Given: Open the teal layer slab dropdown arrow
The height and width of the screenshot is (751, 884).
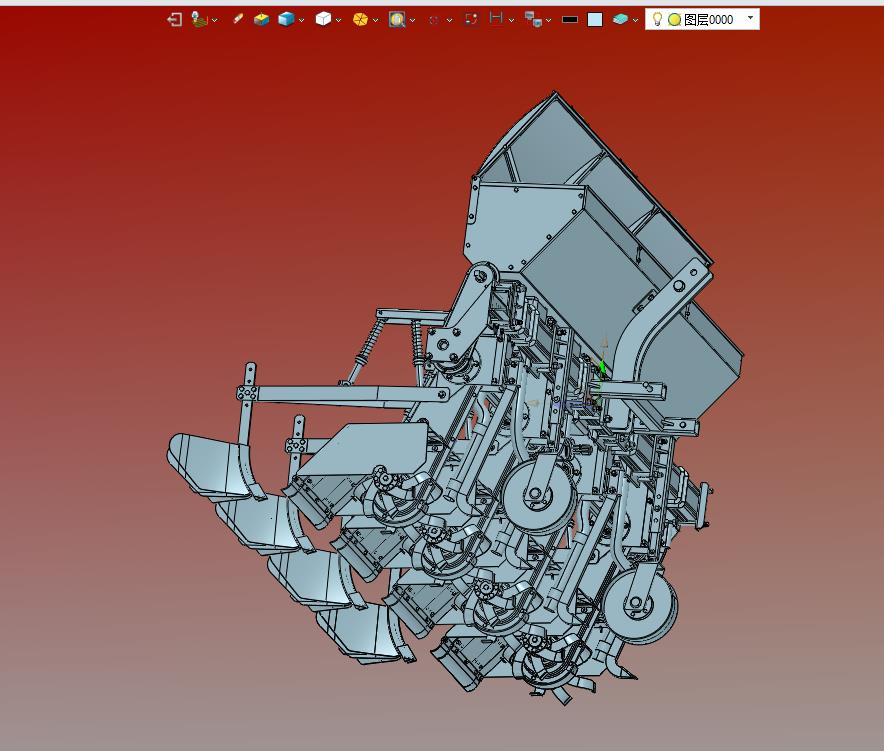Looking at the screenshot, I should click(635, 20).
